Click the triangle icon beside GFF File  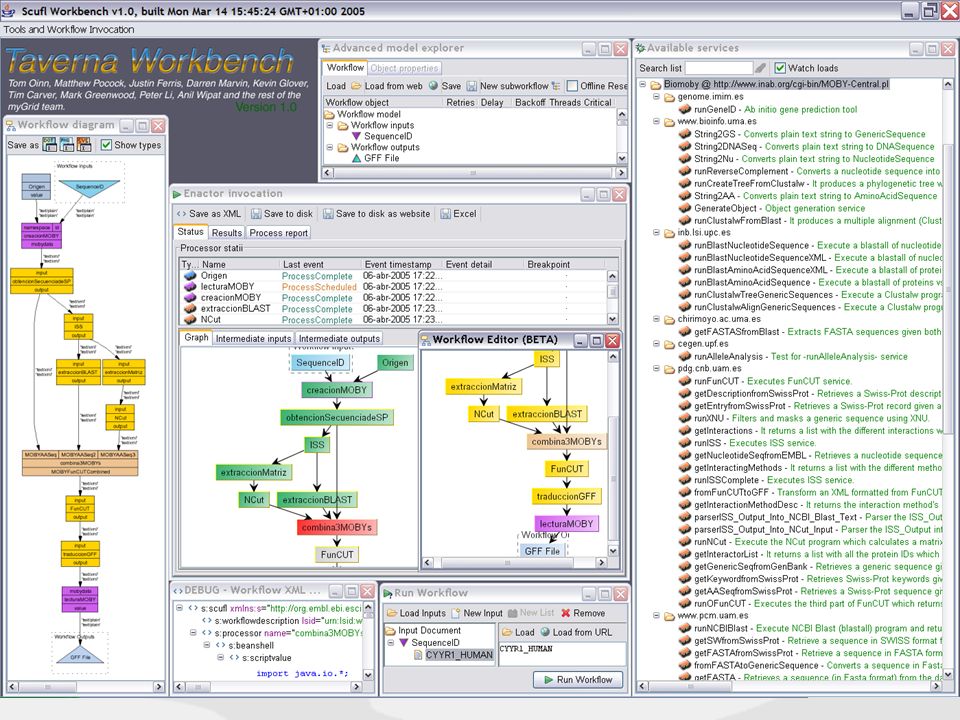[356, 158]
